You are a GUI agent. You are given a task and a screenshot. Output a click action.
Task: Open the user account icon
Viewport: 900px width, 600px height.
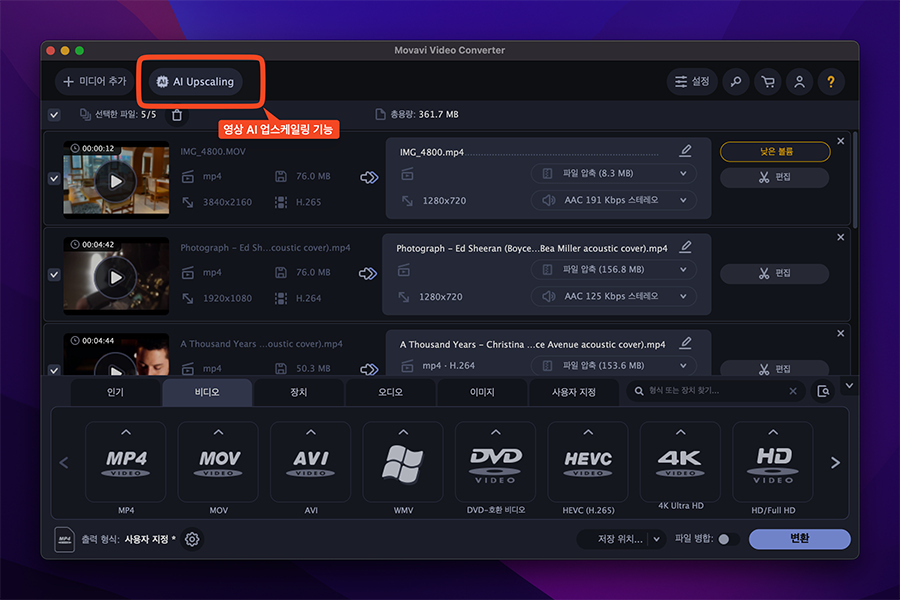[x=800, y=82]
